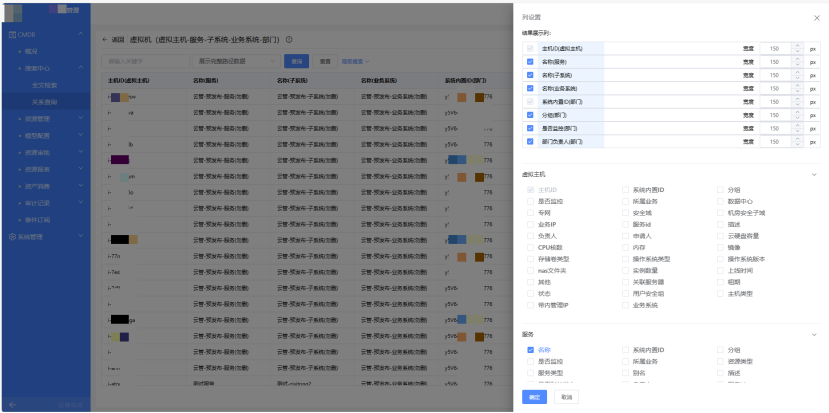The image size is (829, 413).
Task: Expand the 模型配置 sidebar submenu
Action: (81, 135)
